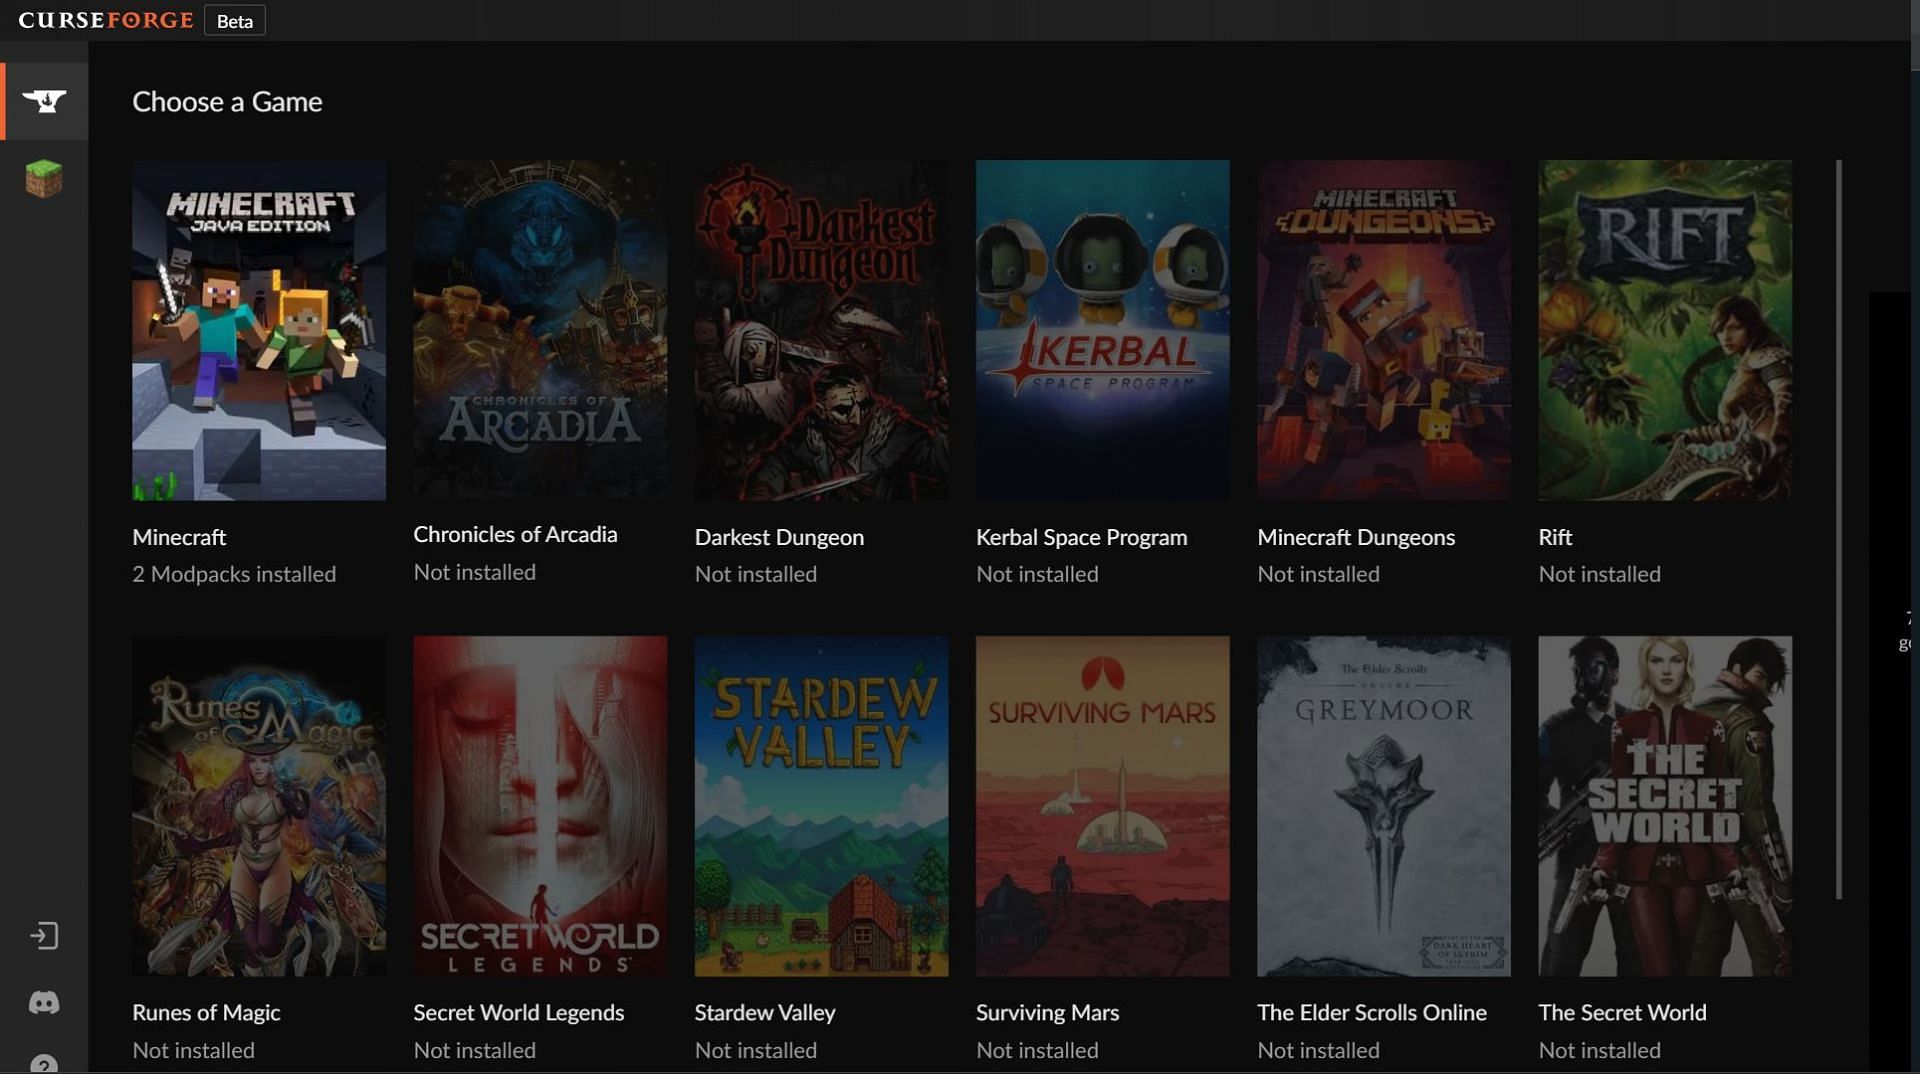Click the Minecraft game title

[x=179, y=537]
